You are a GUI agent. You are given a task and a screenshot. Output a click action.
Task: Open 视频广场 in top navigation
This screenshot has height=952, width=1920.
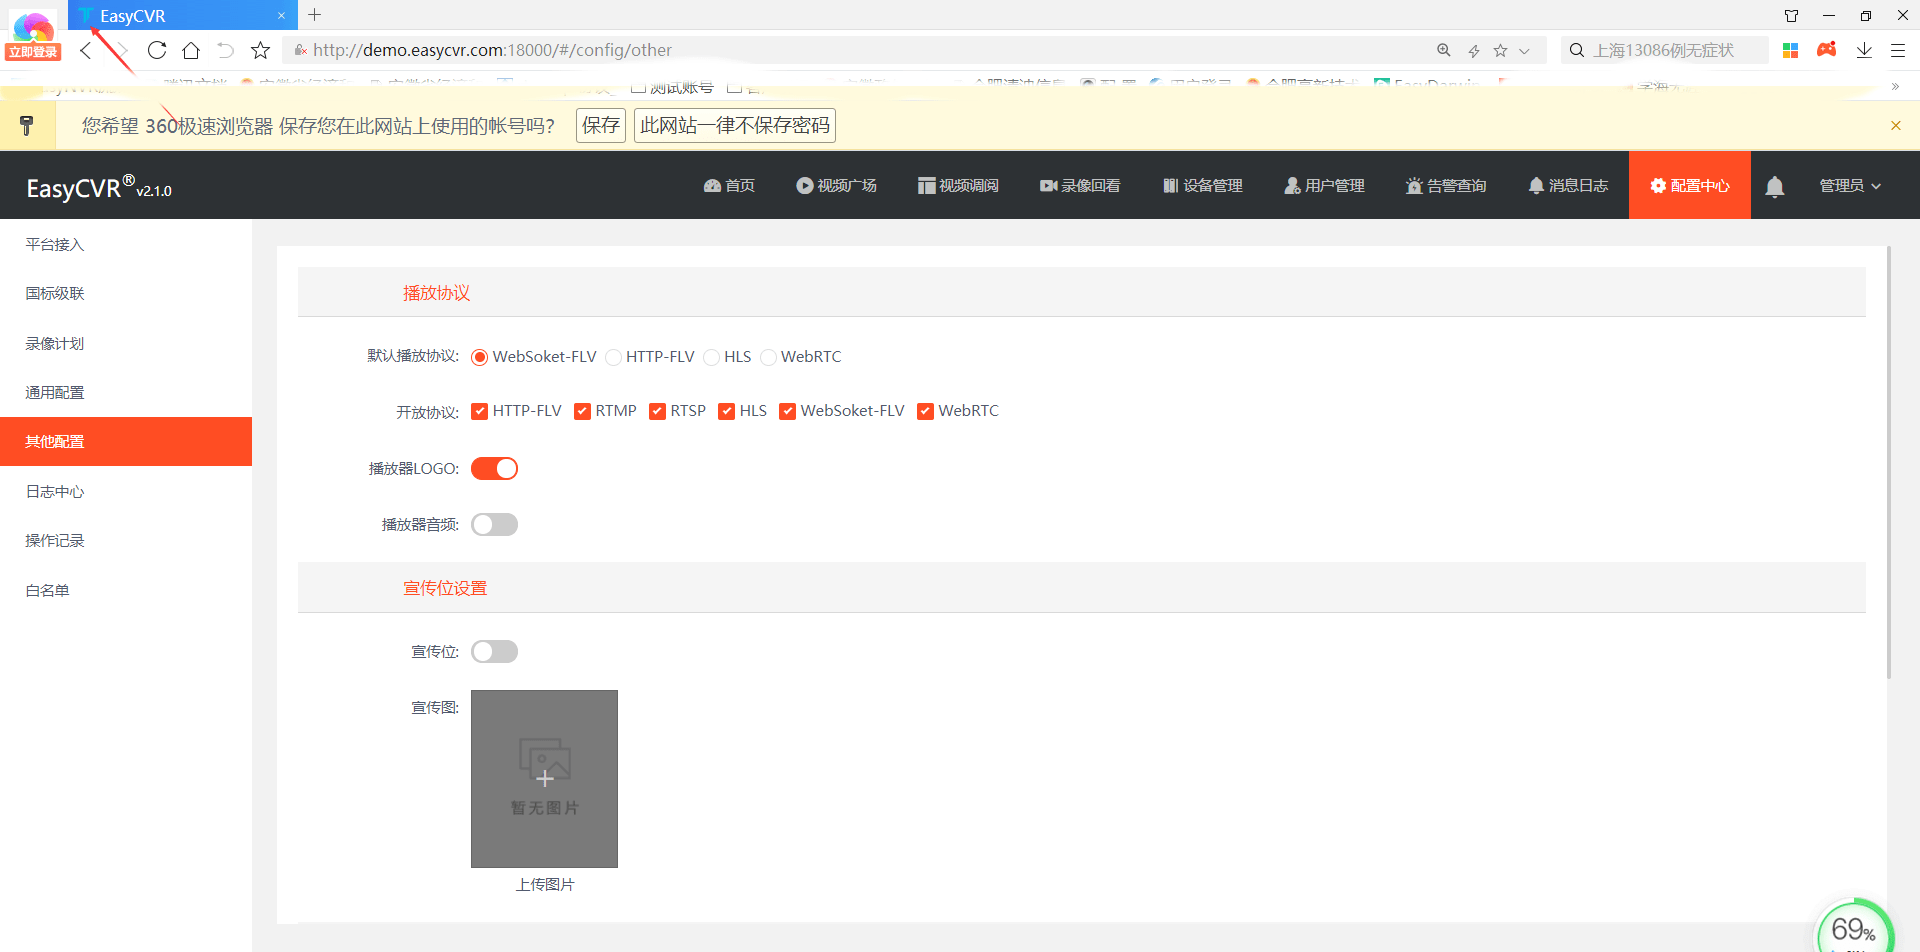836,185
